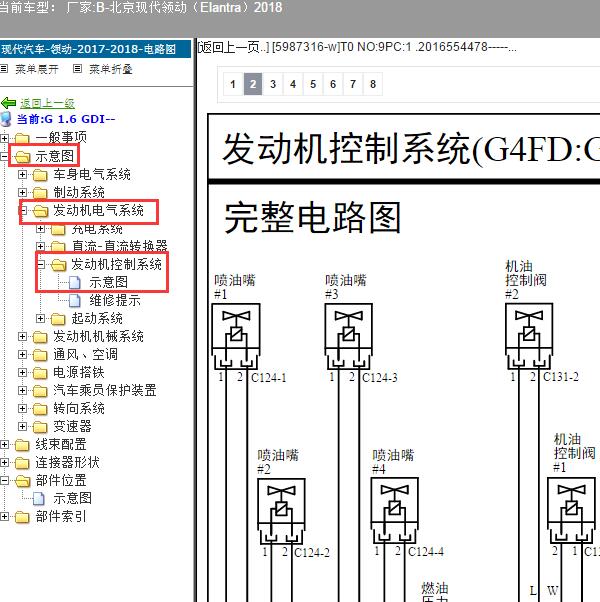The height and width of the screenshot is (602, 600).
Task: Click folder icon beside 制动系统
Action: (40, 193)
